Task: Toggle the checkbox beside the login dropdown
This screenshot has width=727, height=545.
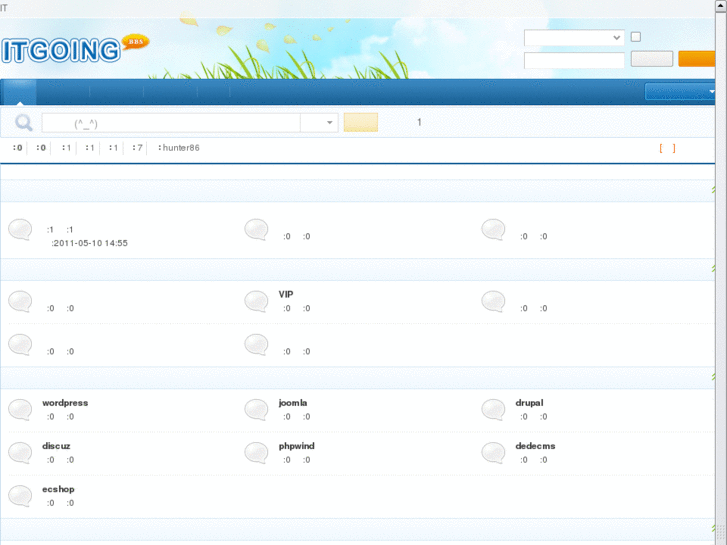Action: 635,37
